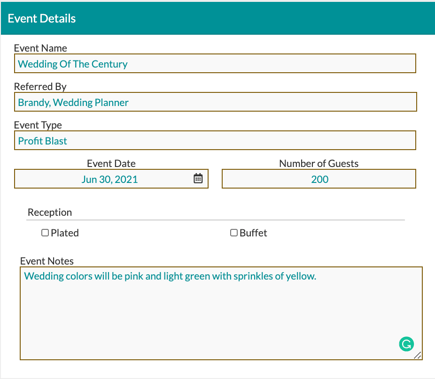Click the Grammarly icon in Event Notes
This screenshot has width=435, height=379.
[x=406, y=344]
